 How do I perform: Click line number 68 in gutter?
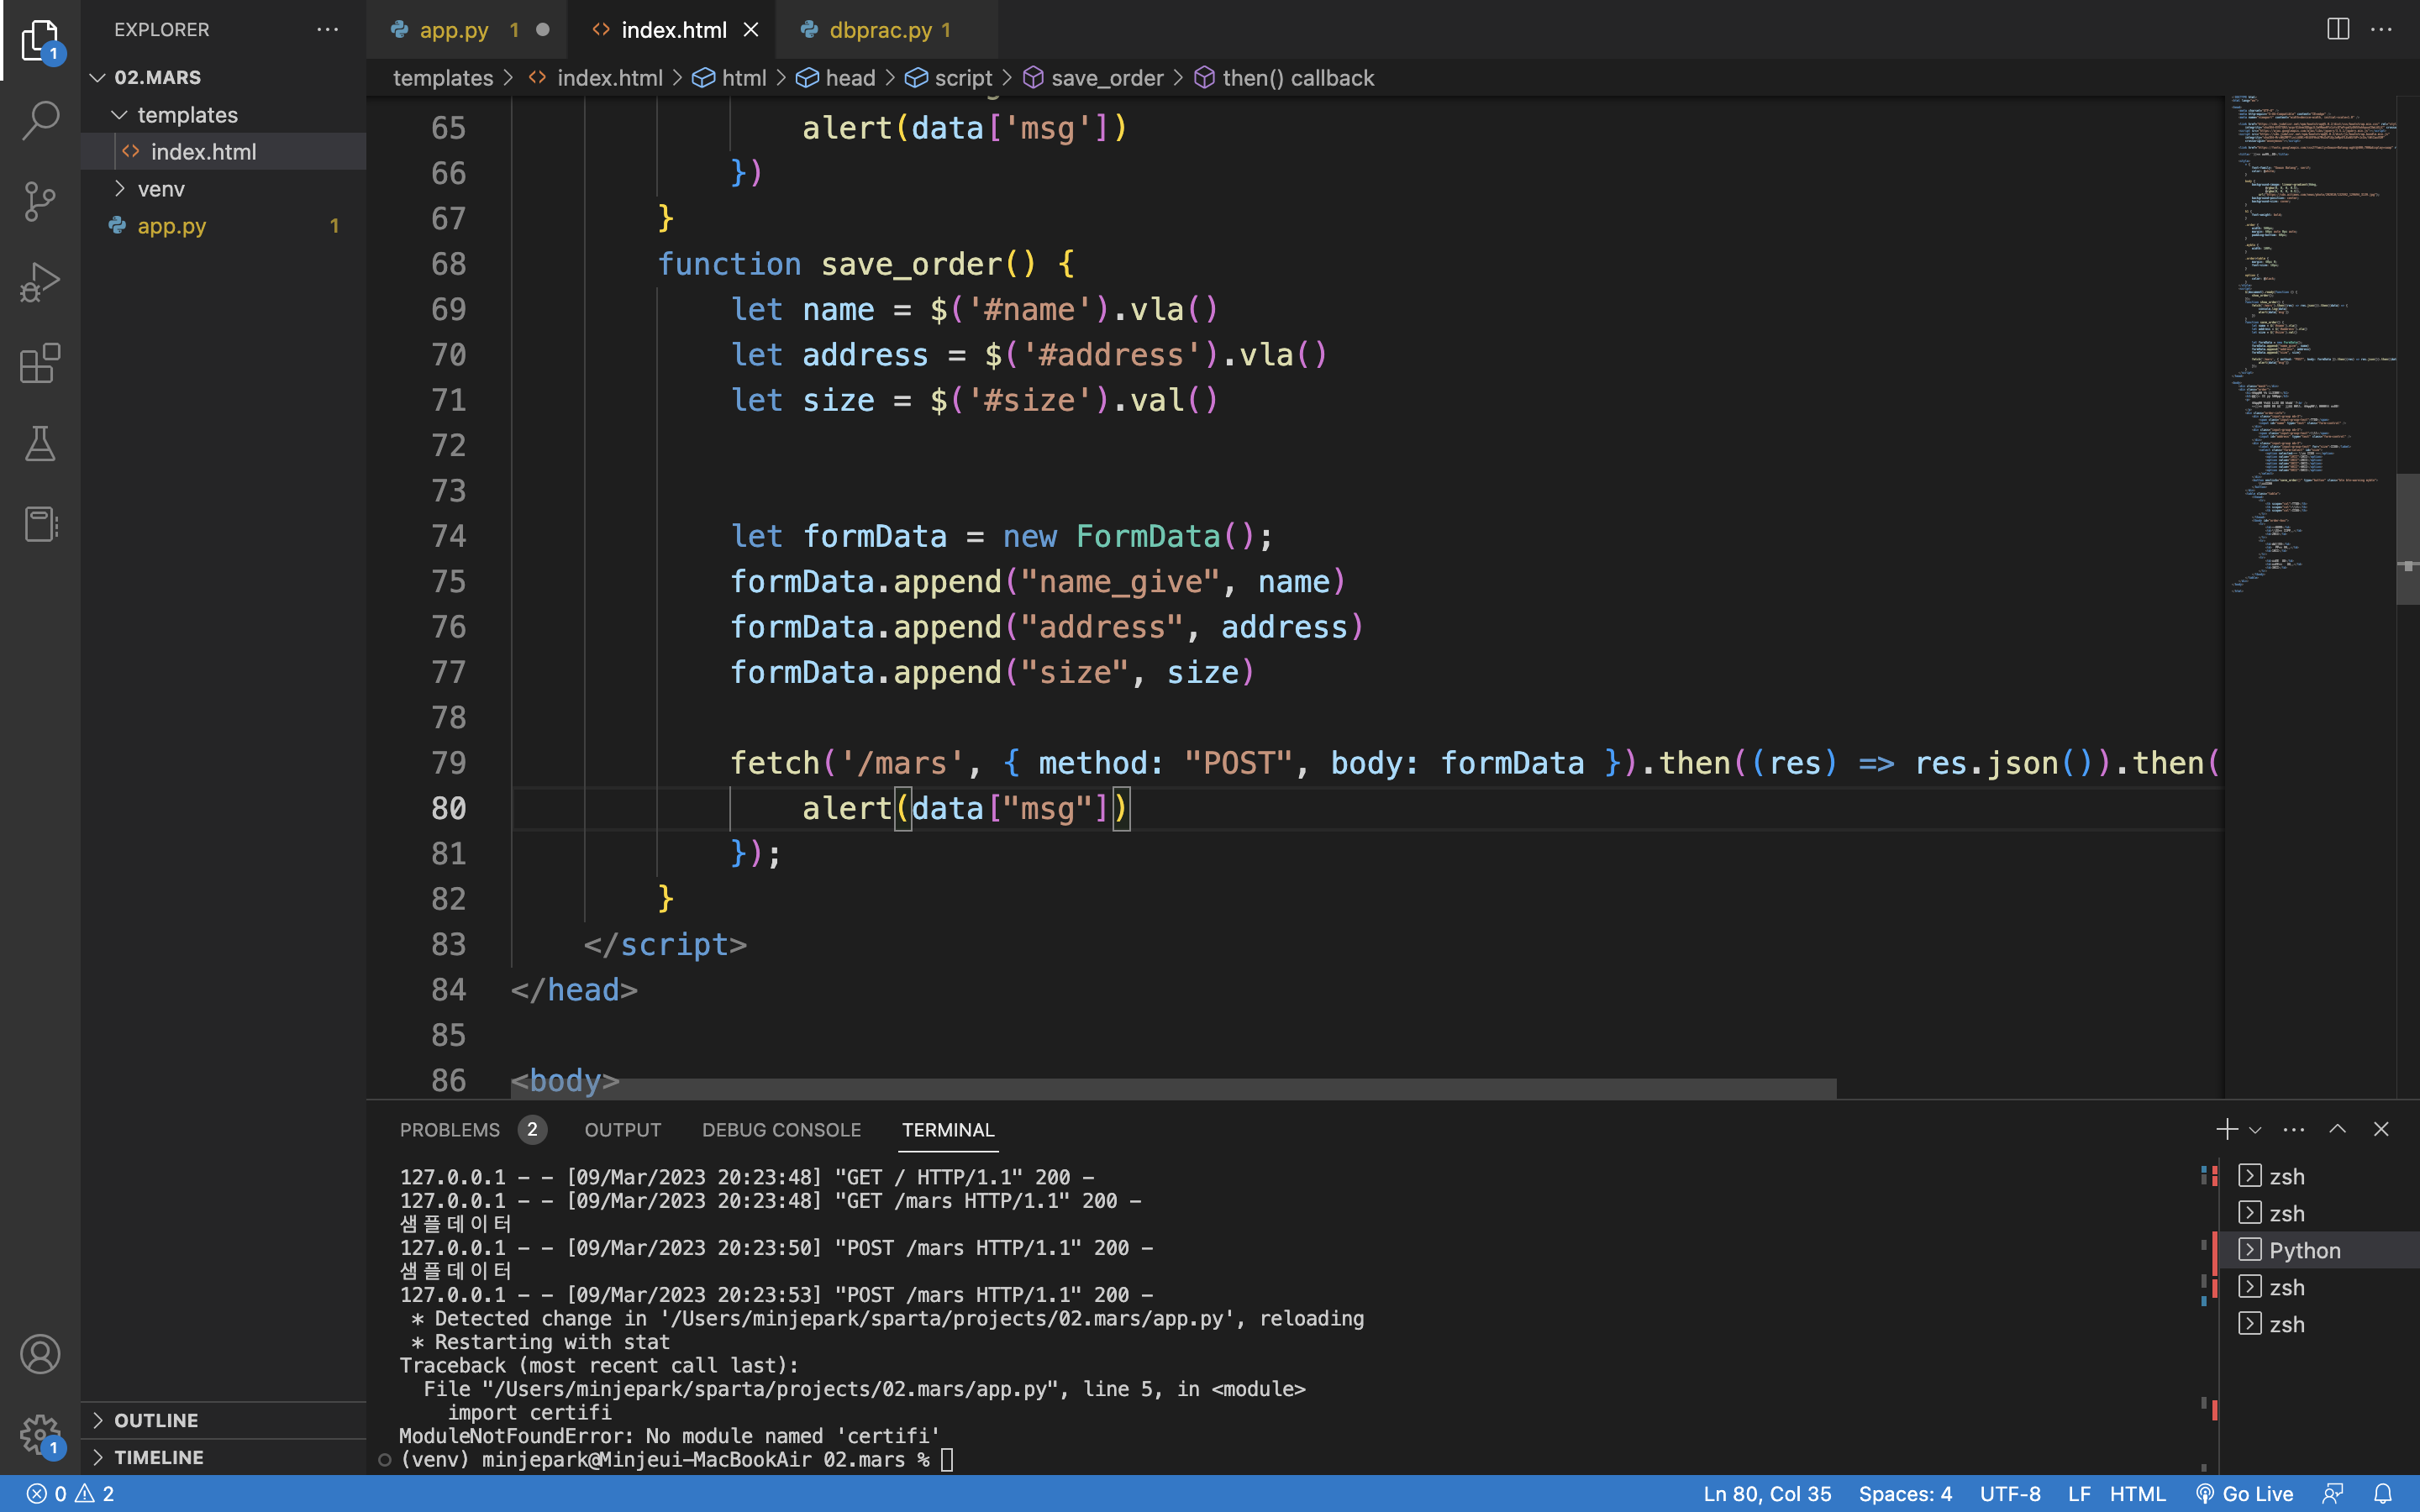[x=449, y=264]
